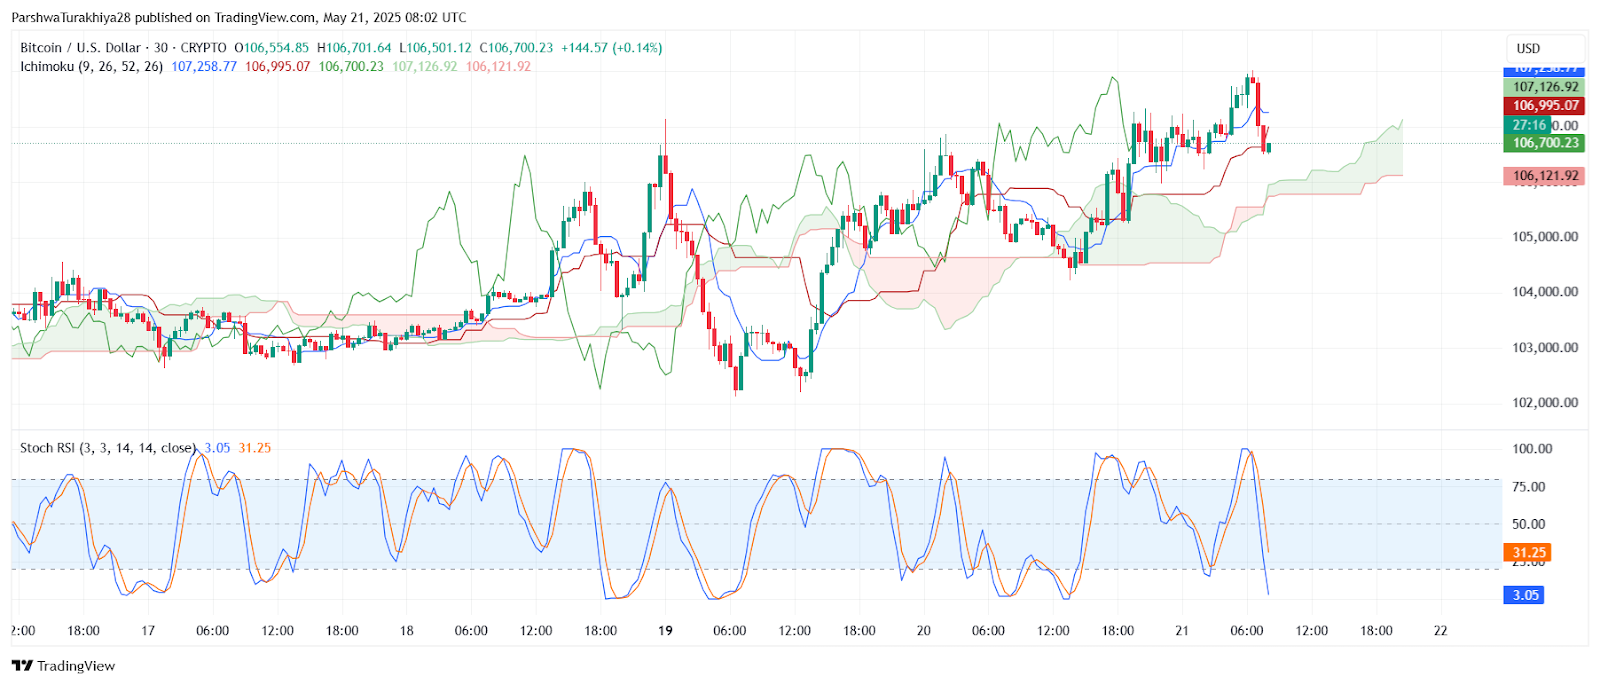Image resolution: width=1600 pixels, height=685 pixels.
Task: Click the 100.00 Stoch RSI scale label
Action: pos(1532,449)
